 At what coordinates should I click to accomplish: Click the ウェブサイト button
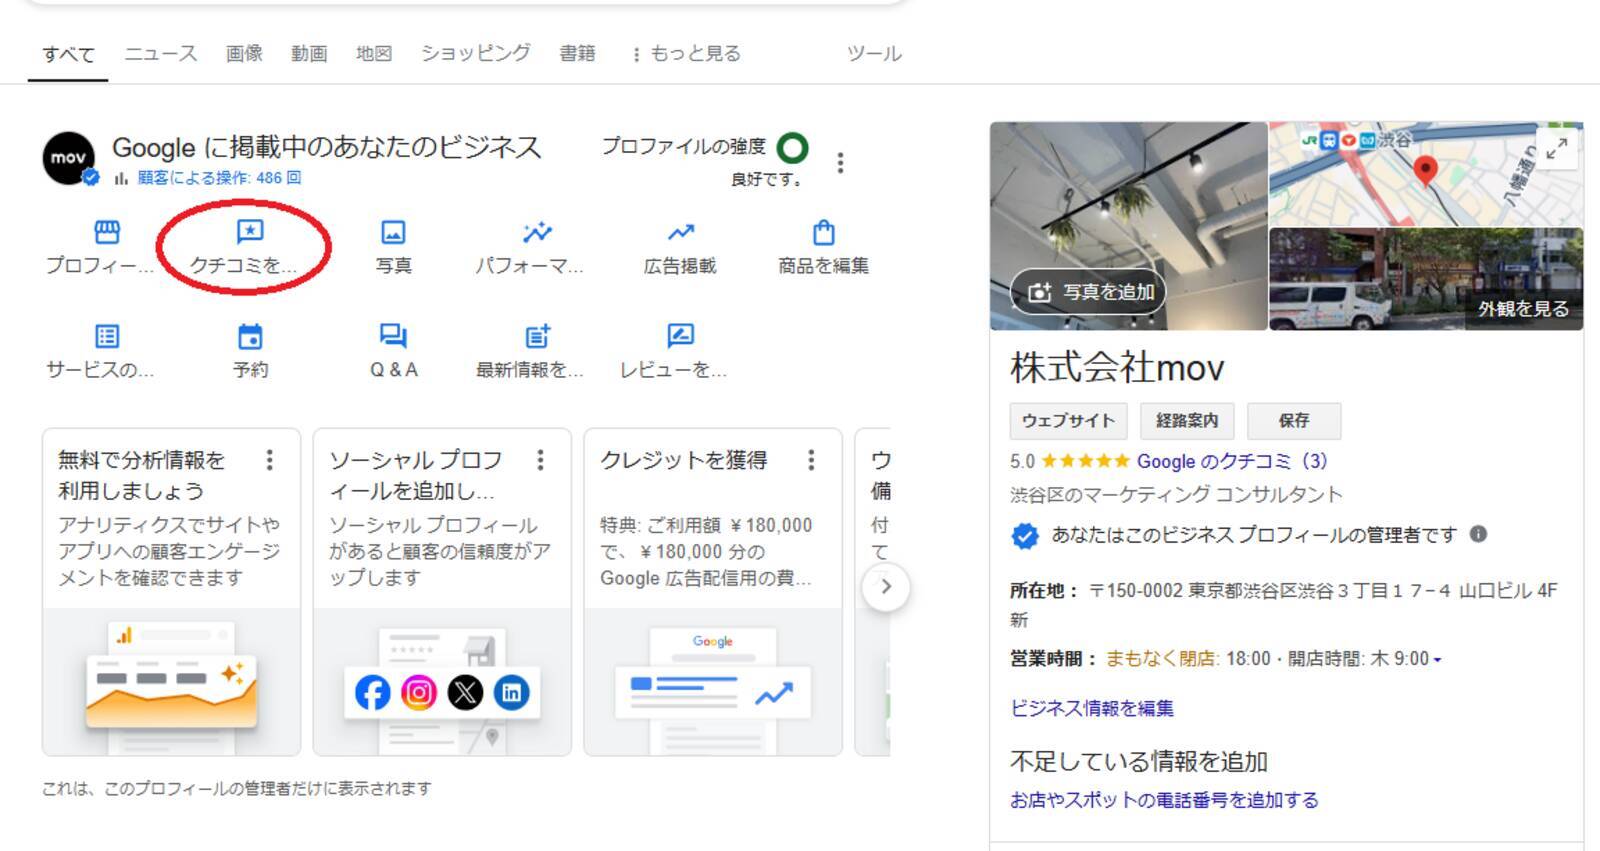[1068, 421]
